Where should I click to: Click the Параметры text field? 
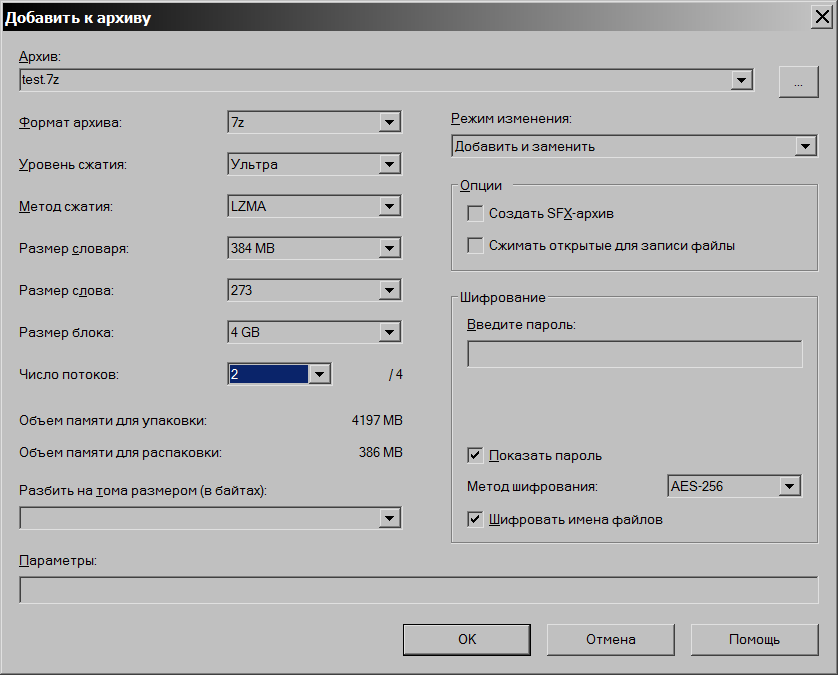point(418,590)
